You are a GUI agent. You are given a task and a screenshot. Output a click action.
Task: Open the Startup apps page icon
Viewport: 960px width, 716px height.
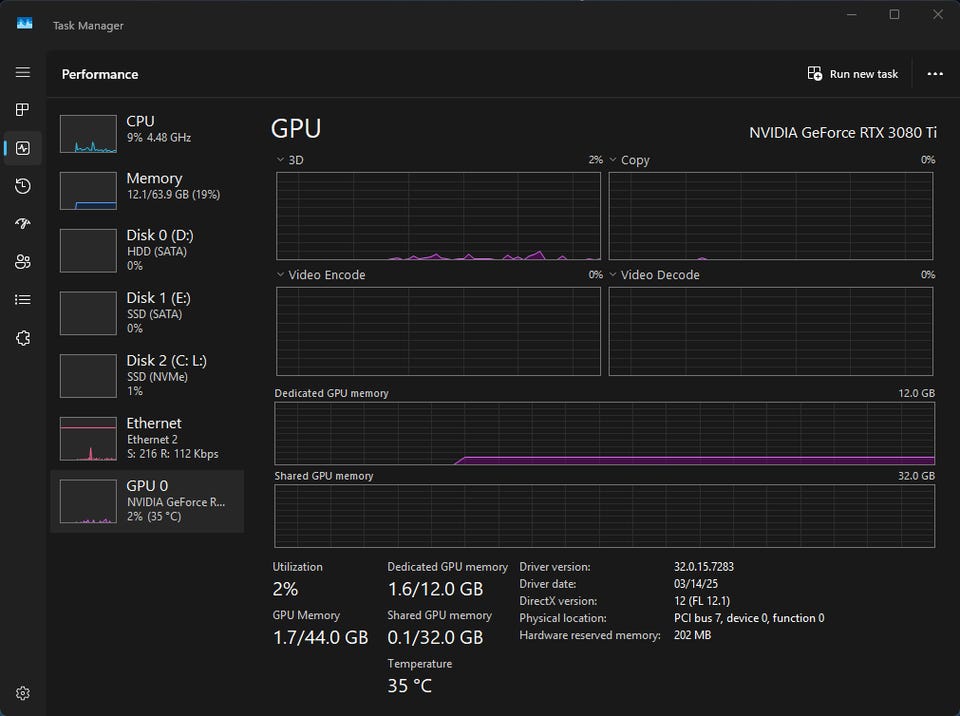pyautogui.click(x=23, y=224)
